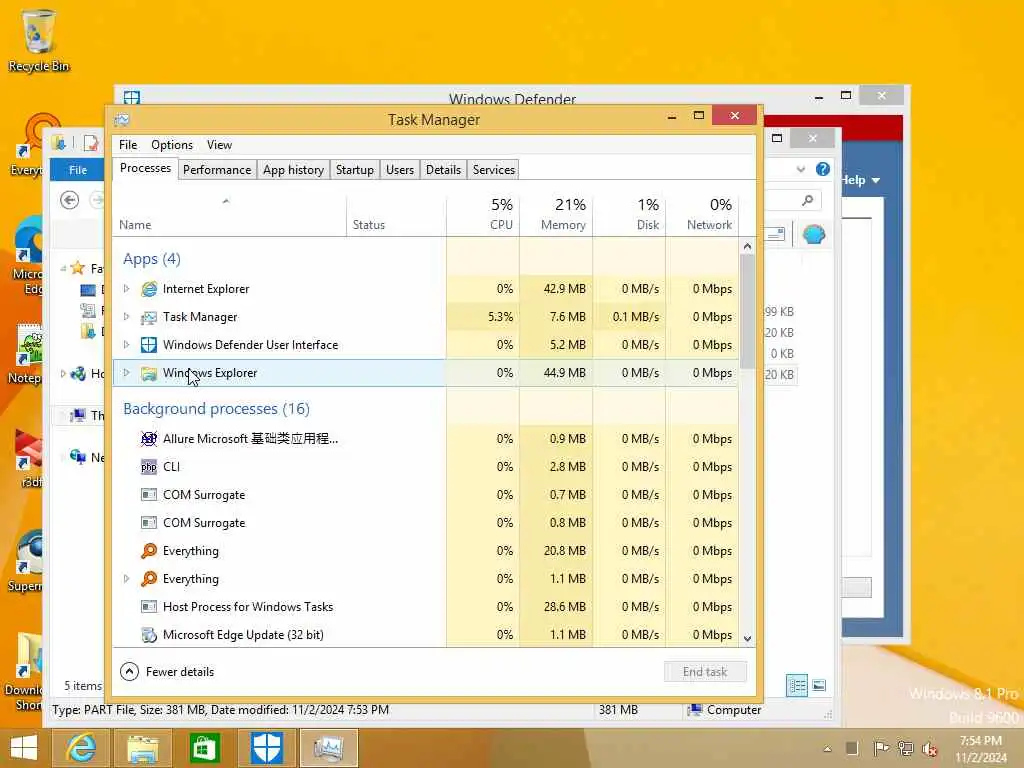Select the Apps (4) group heading
Image resolution: width=1024 pixels, height=768 pixels.
click(x=152, y=259)
